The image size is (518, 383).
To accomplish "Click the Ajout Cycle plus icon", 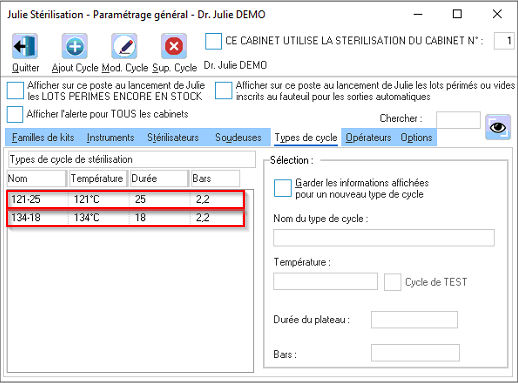I will pos(75,46).
